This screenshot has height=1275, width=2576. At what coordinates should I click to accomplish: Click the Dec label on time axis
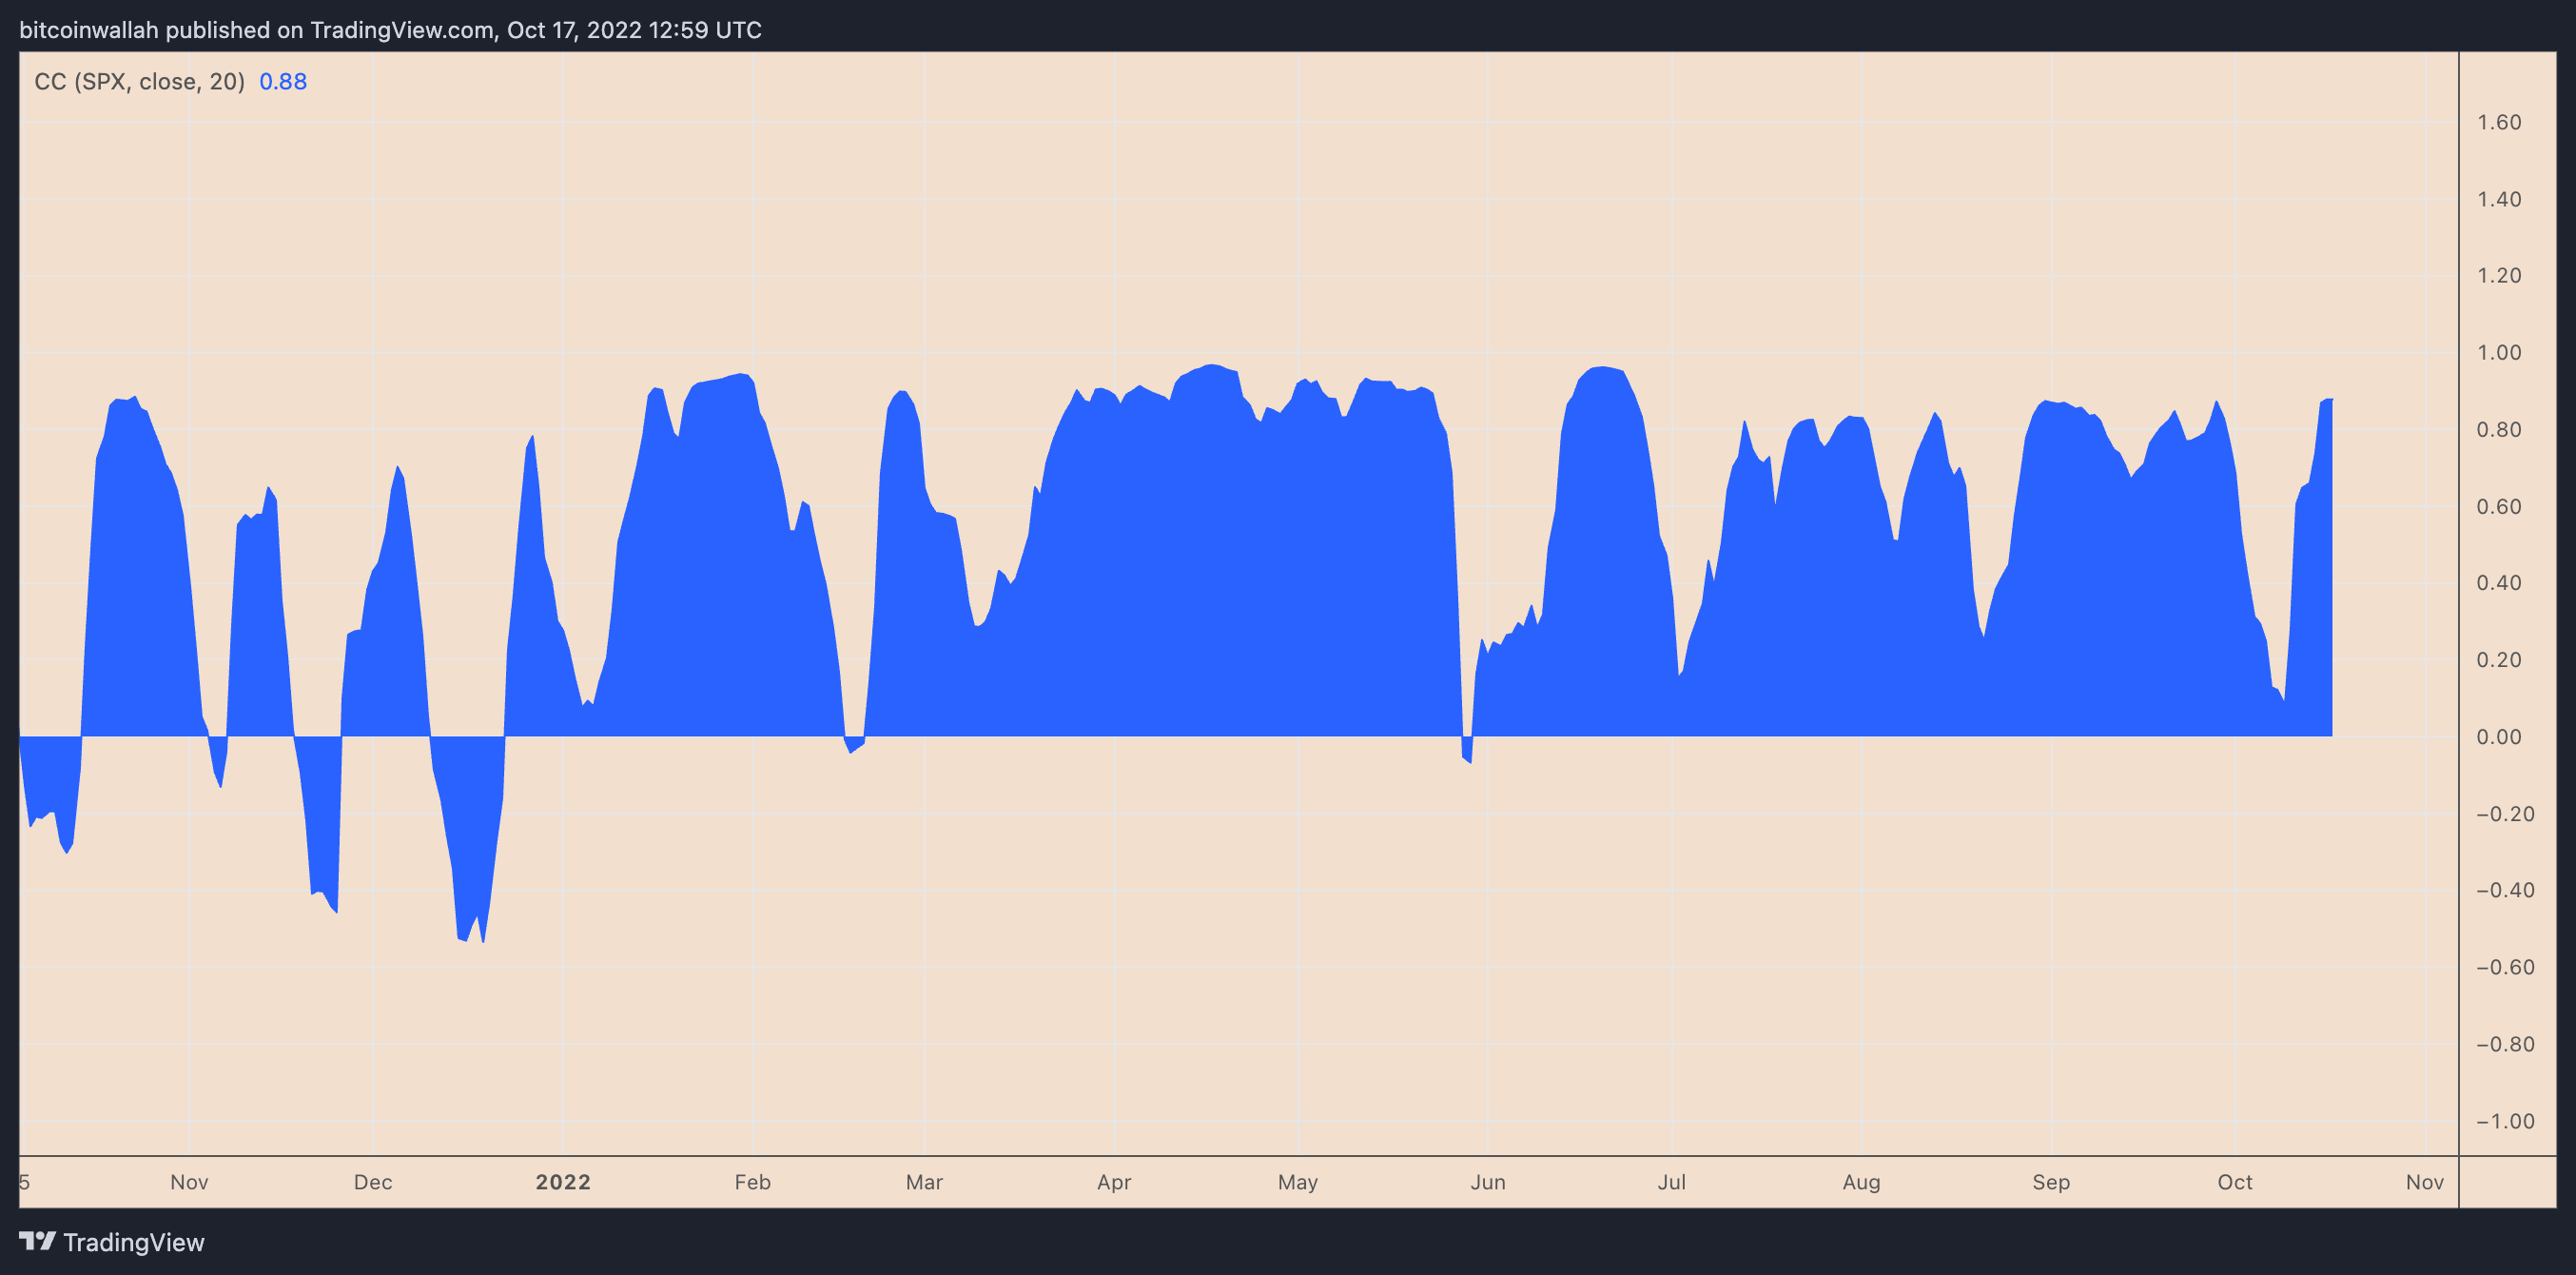pos(372,1182)
